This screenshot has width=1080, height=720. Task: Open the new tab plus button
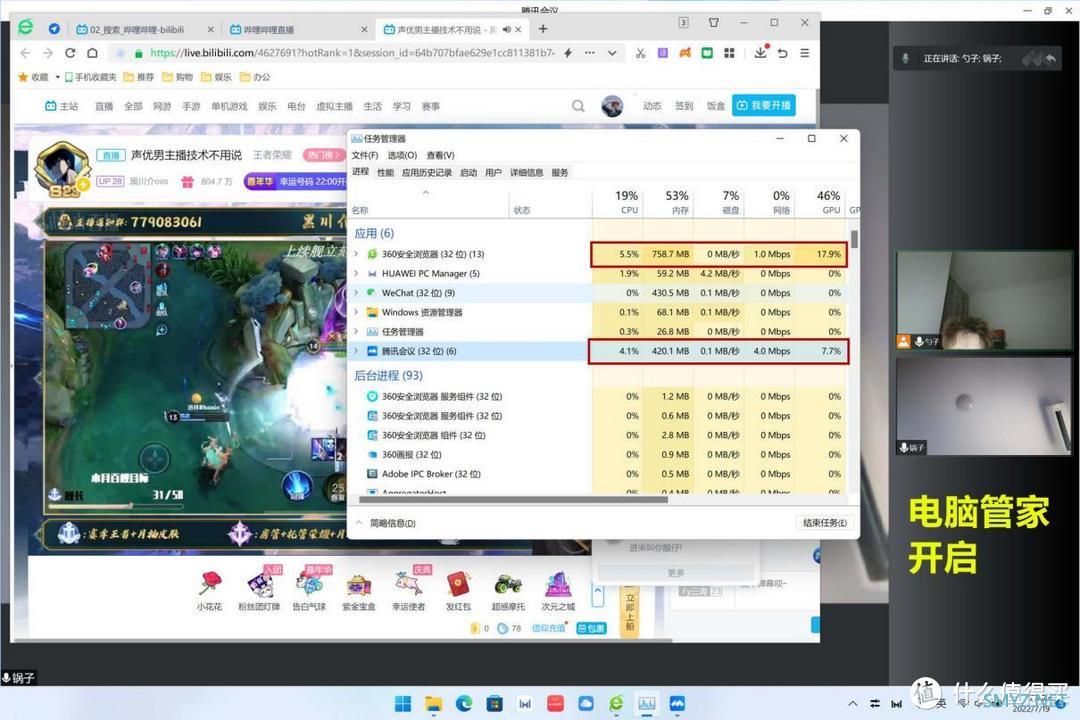pos(543,29)
